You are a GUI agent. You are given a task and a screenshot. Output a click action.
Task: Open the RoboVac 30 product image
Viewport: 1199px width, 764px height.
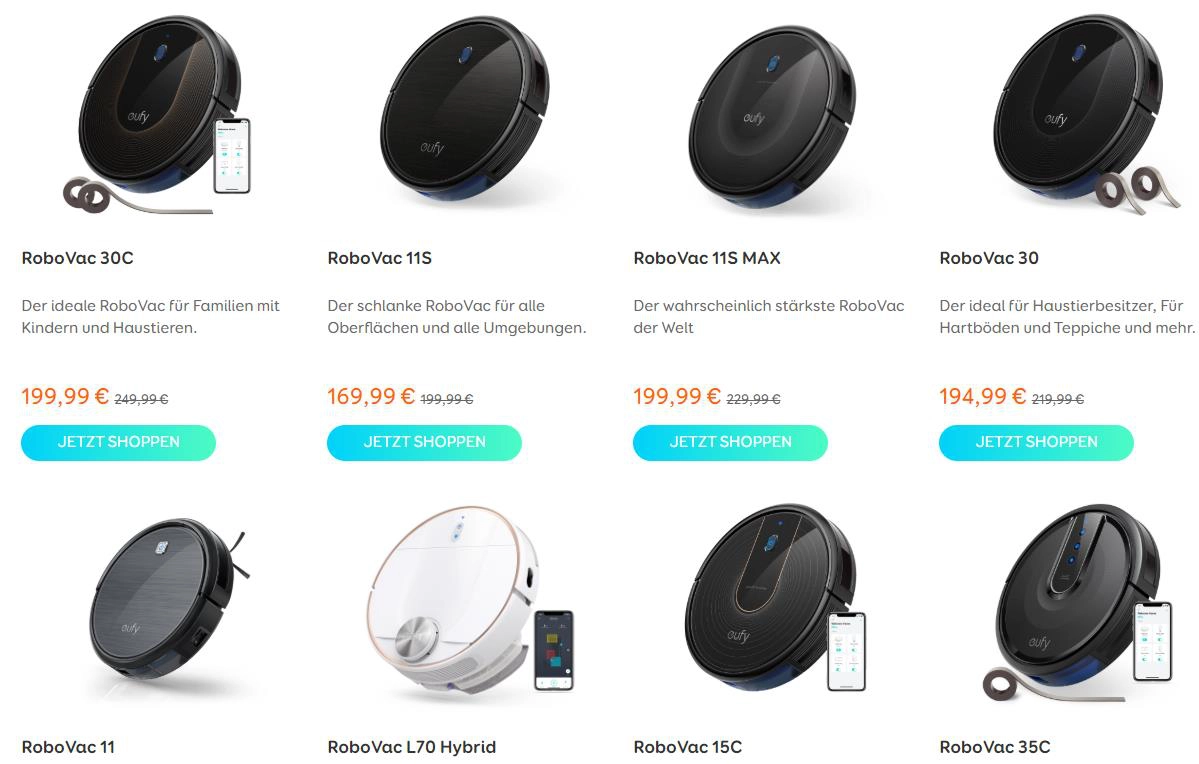[x=1080, y=113]
